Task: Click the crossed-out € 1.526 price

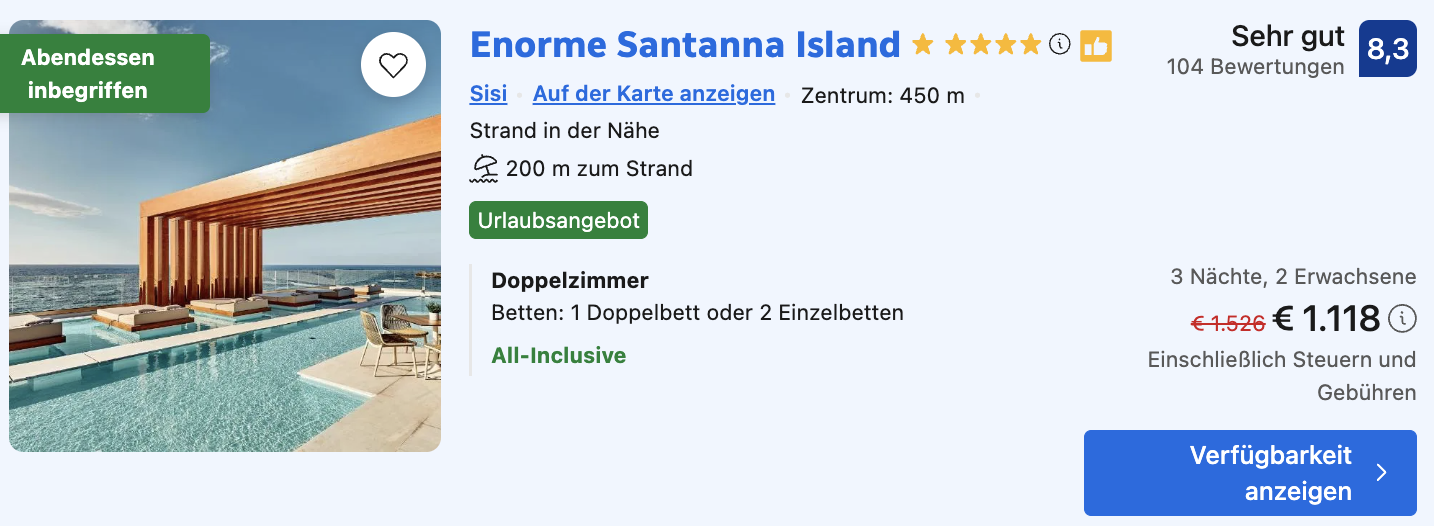Action: 1228,323
